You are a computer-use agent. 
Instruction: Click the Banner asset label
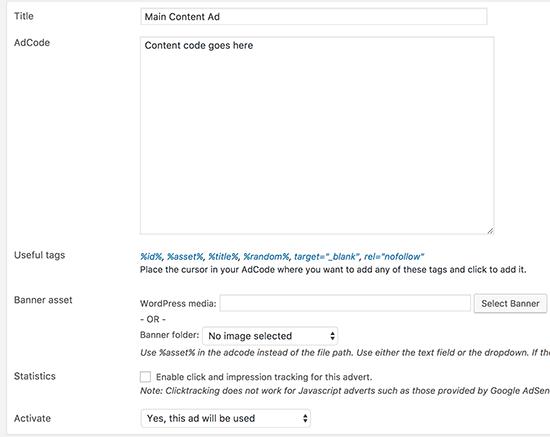[x=43, y=300]
